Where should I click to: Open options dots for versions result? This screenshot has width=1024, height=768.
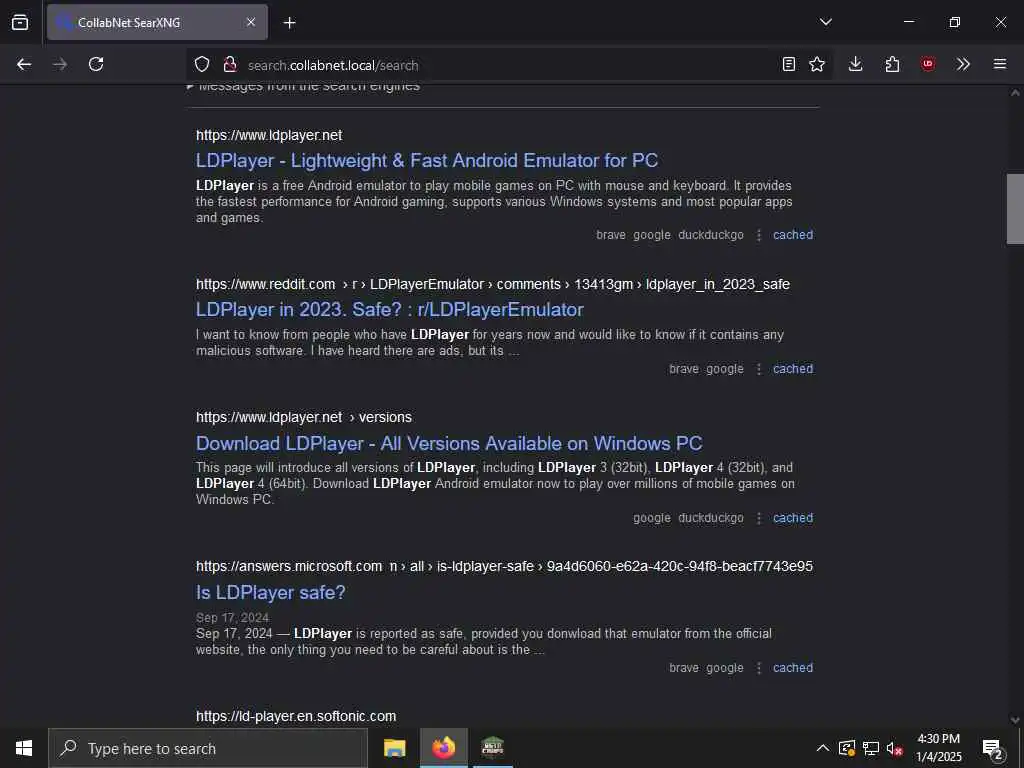point(759,518)
